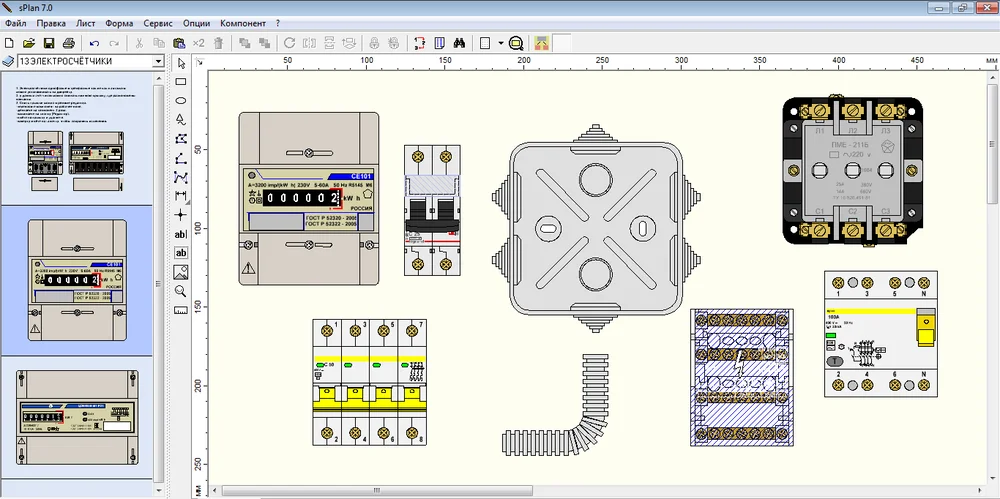The width and height of the screenshot is (1000, 499).
Task: Click the Print icon in toolbar
Action: coord(68,43)
